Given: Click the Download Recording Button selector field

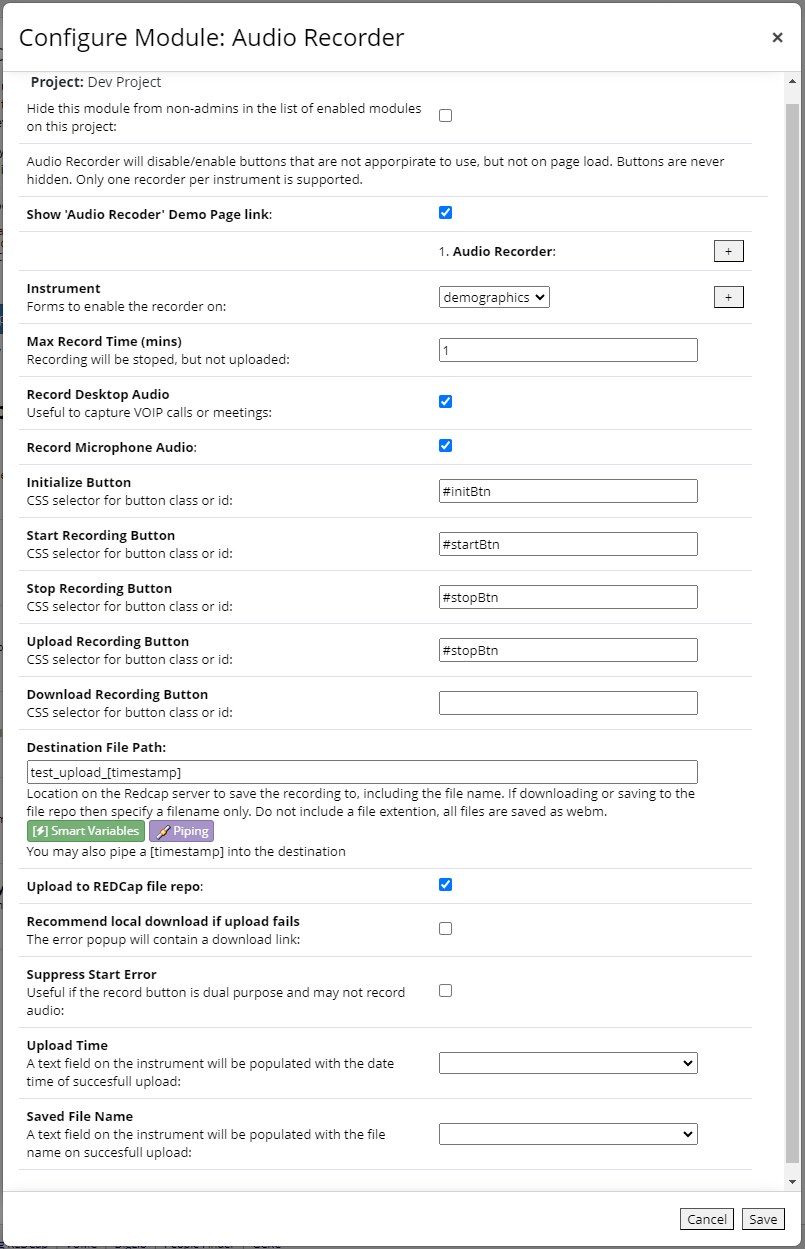Looking at the screenshot, I should (568, 703).
